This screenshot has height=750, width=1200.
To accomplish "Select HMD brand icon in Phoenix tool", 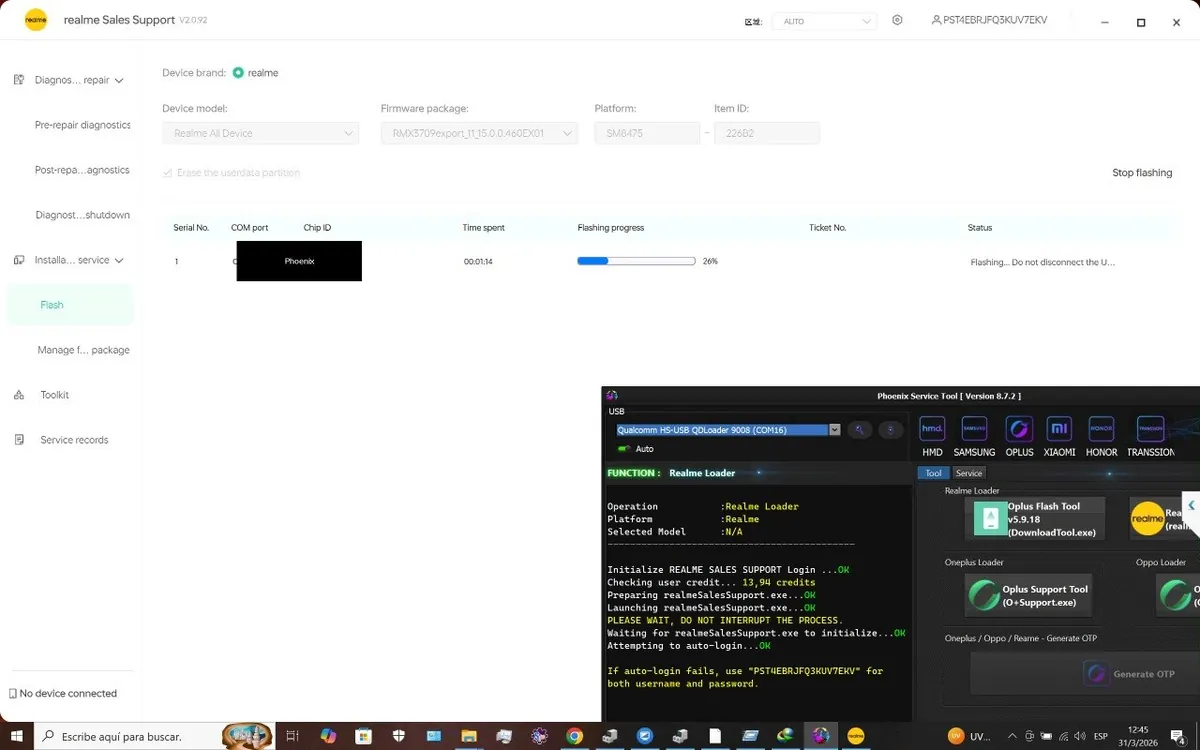I will [x=932, y=429].
